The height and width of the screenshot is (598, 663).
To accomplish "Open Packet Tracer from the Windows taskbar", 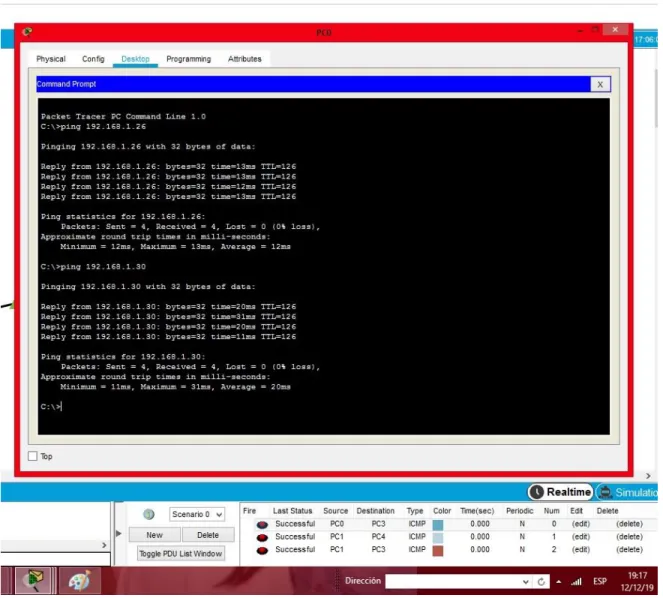I will click(x=35, y=581).
